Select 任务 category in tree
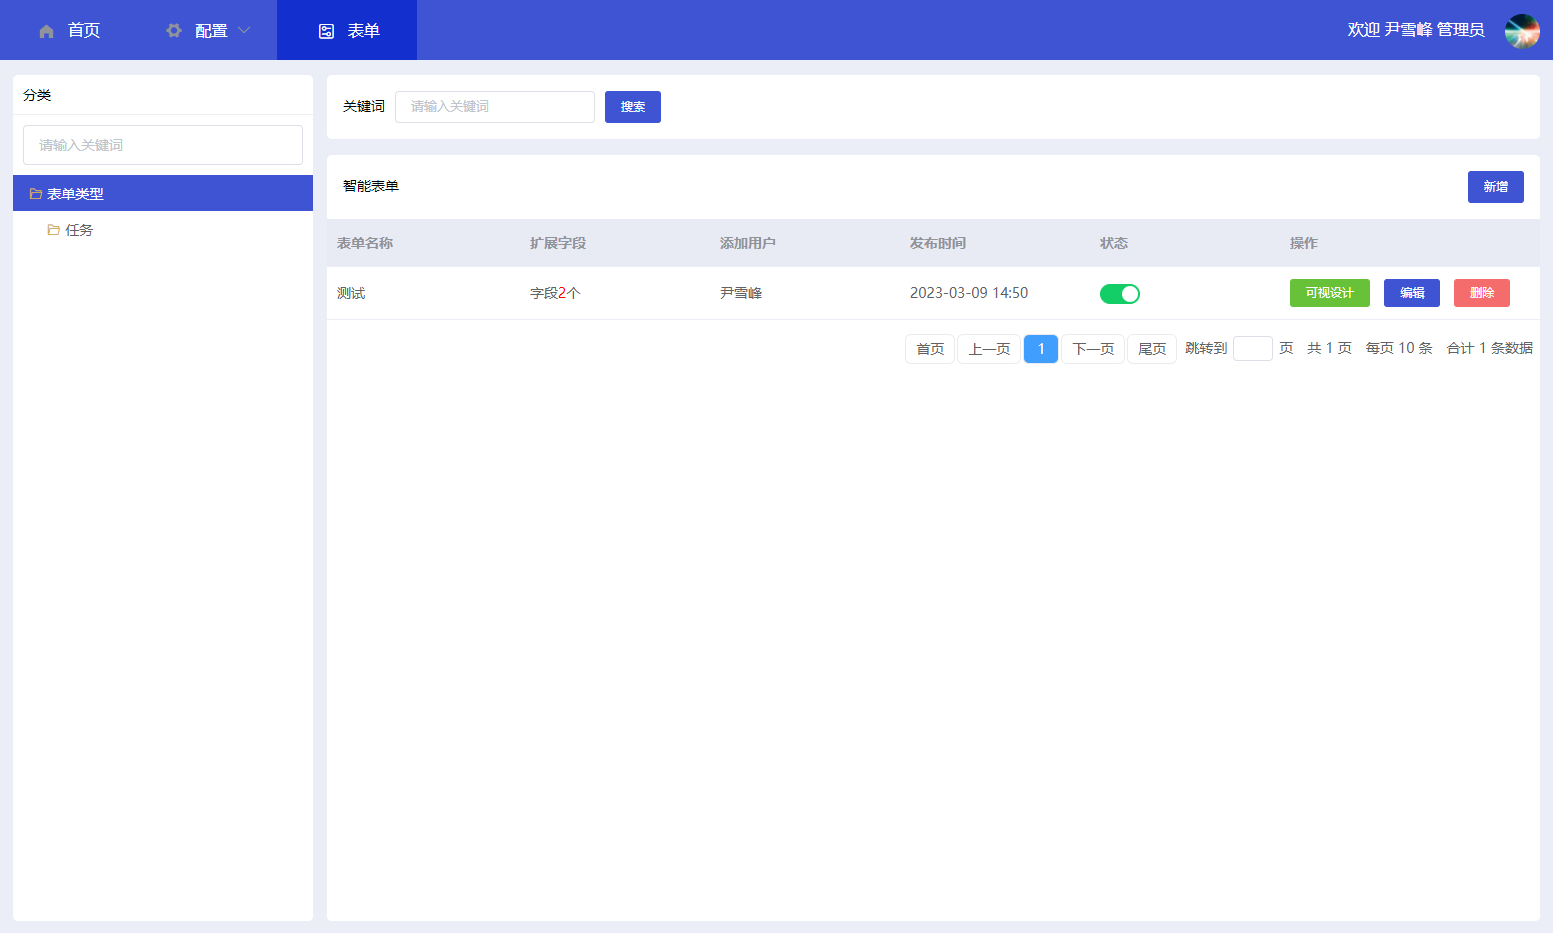Image resolution: width=1553 pixels, height=933 pixels. click(79, 230)
